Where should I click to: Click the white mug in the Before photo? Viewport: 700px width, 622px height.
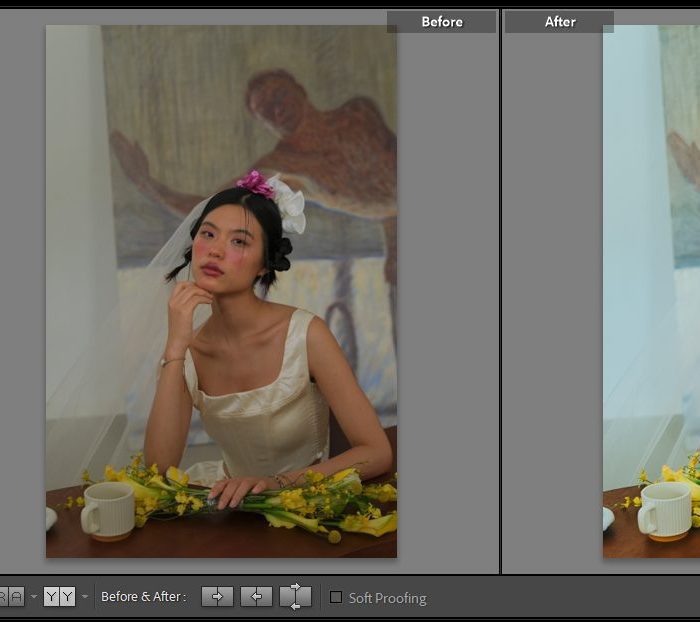pos(107,511)
